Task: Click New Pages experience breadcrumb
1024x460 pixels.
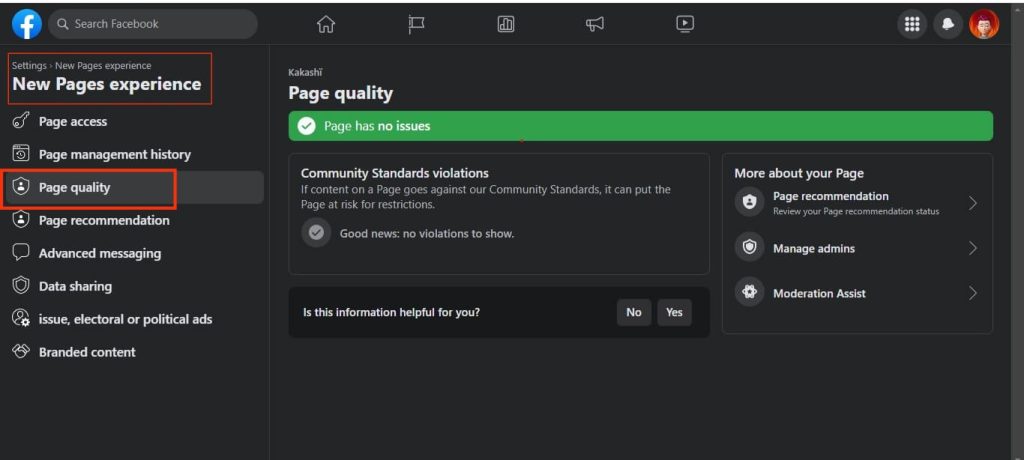Action: click(x=103, y=65)
